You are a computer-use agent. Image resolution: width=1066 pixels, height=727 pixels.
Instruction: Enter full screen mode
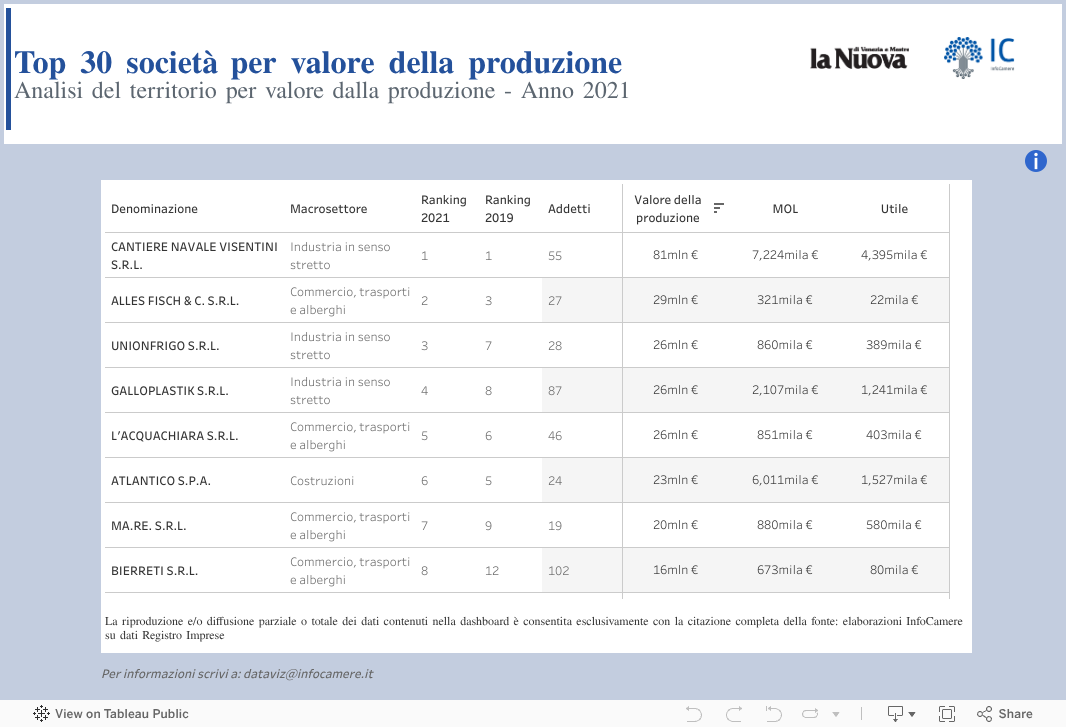(946, 713)
